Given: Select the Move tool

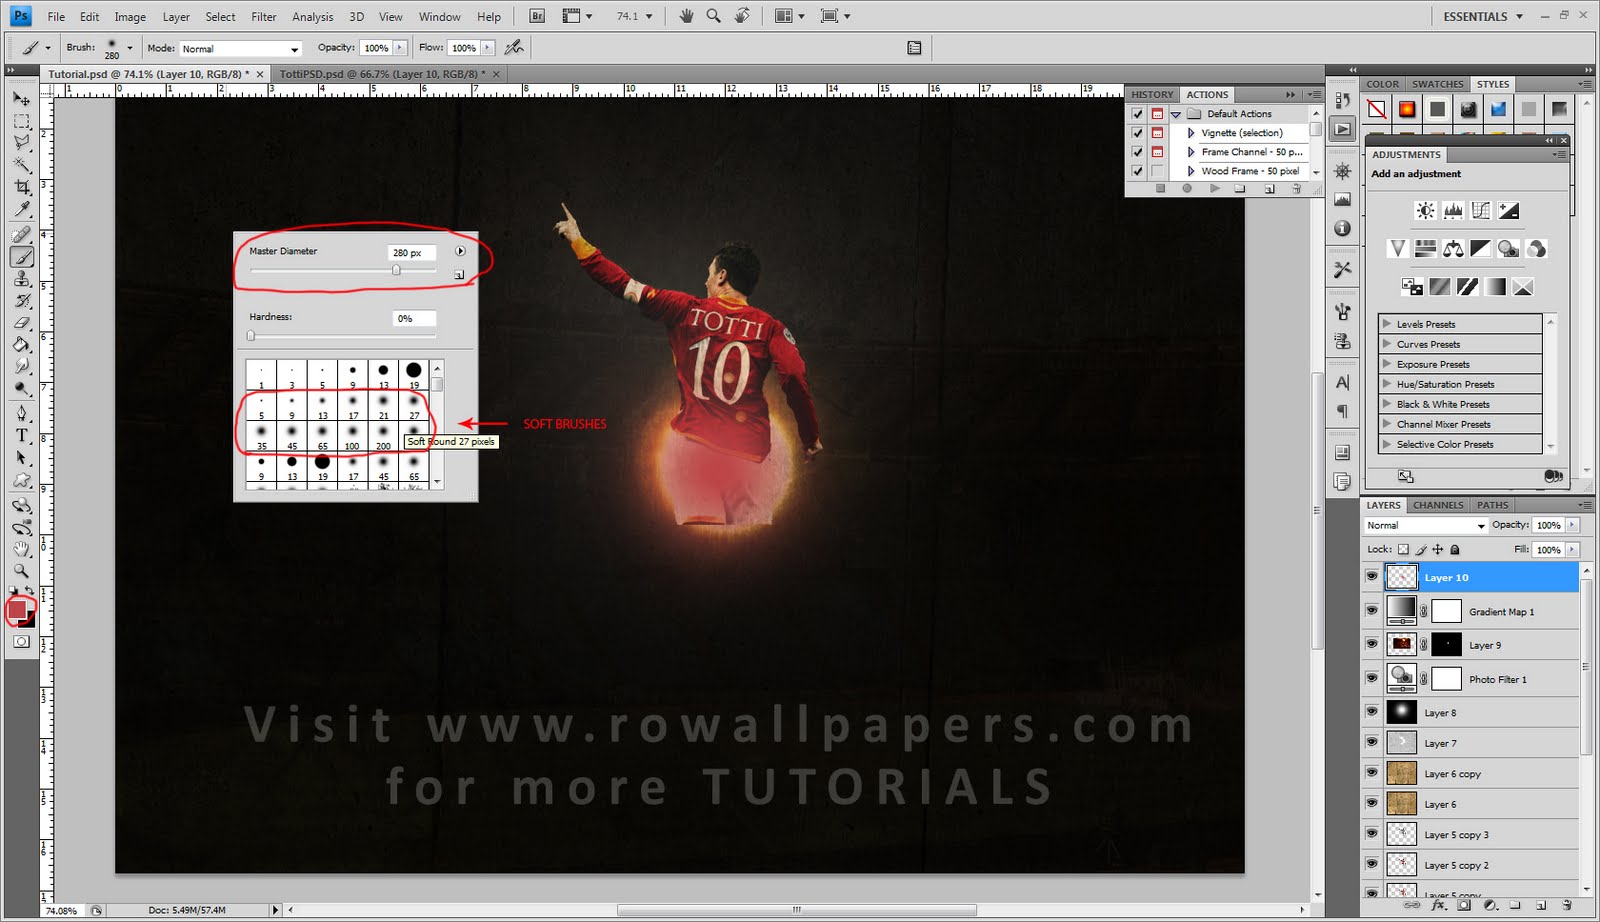Looking at the screenshot, I should tap(21, 99).
